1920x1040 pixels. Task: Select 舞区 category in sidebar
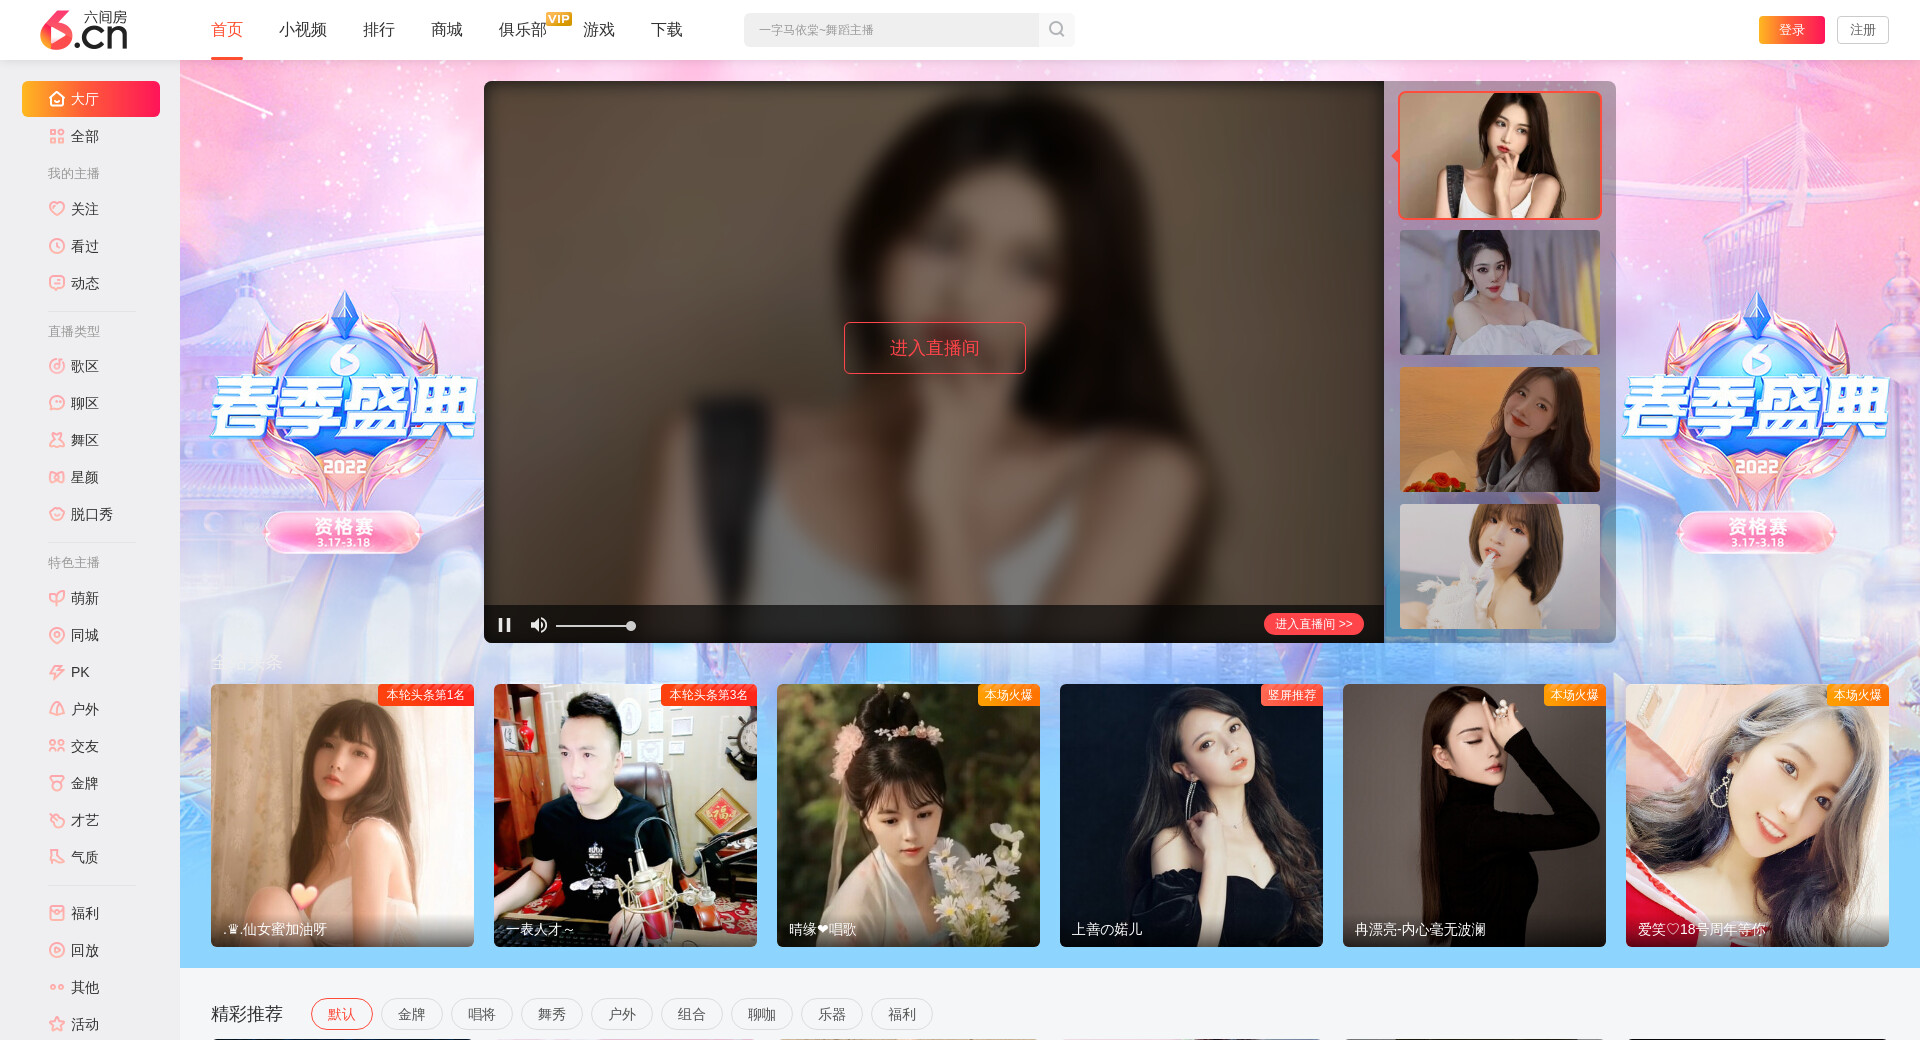84,440
